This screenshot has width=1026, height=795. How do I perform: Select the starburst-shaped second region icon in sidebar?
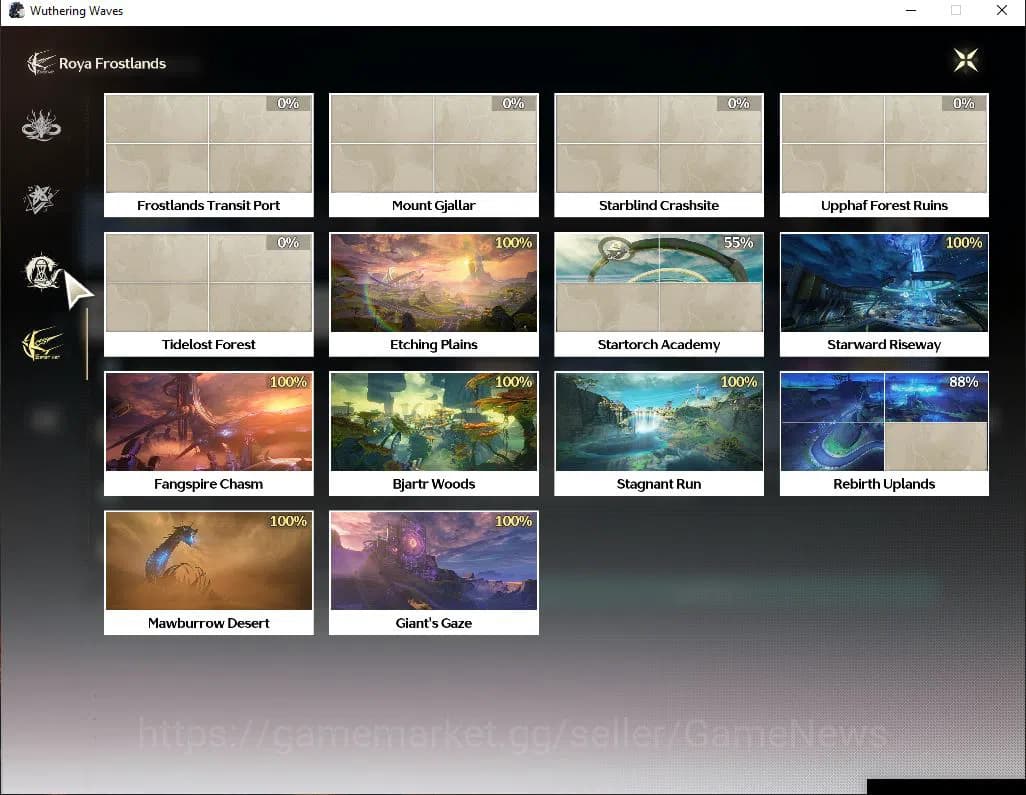pos(42,197)
